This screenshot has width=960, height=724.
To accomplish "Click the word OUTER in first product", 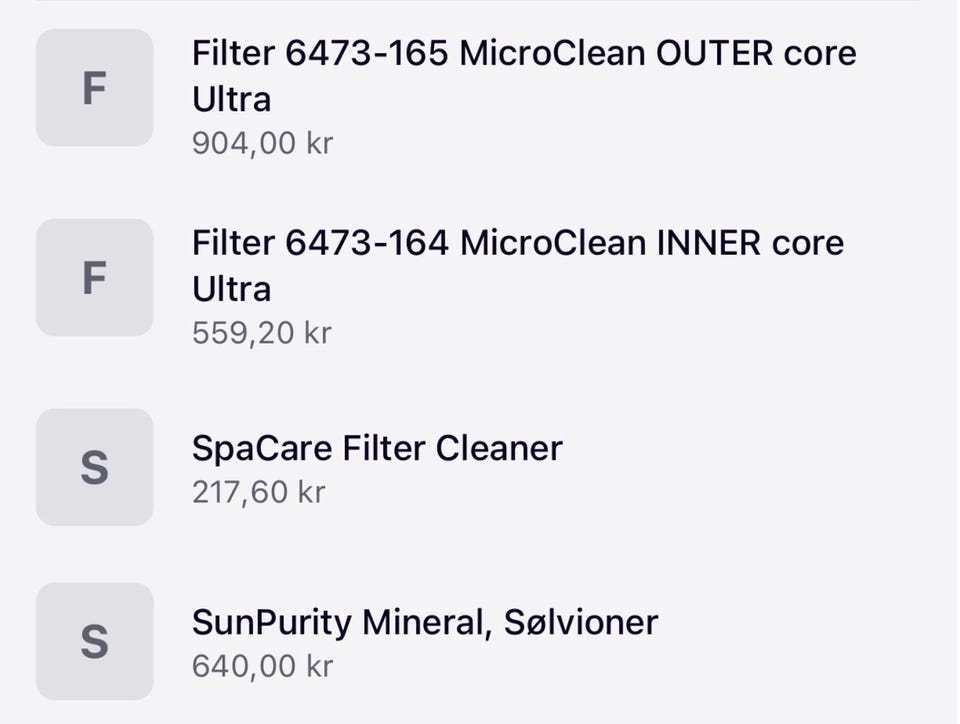I will (714, 53).
